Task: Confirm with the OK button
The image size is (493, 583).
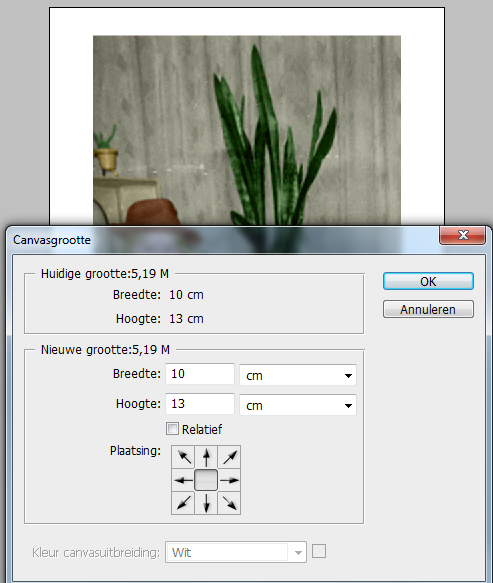Action: [x=428, y=281]
